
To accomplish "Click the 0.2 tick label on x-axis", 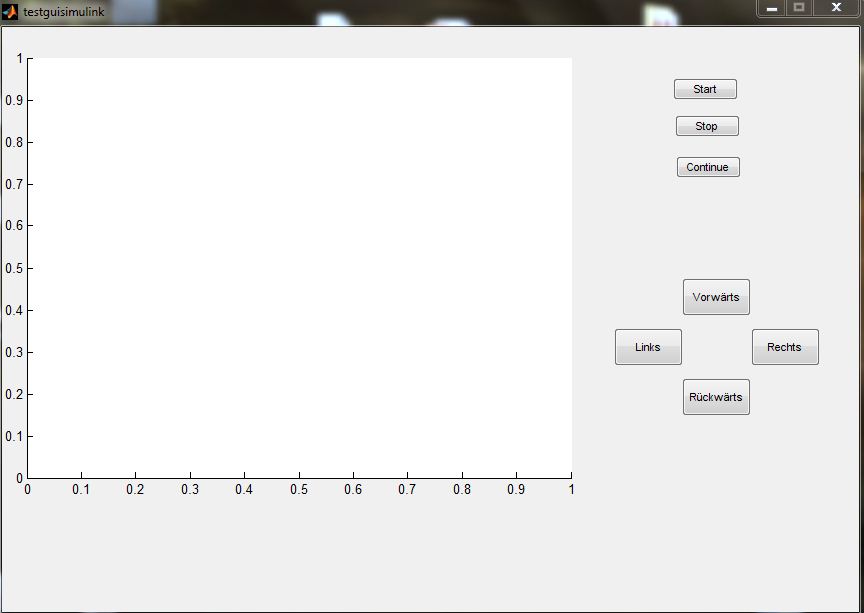I will click(135, 490).
